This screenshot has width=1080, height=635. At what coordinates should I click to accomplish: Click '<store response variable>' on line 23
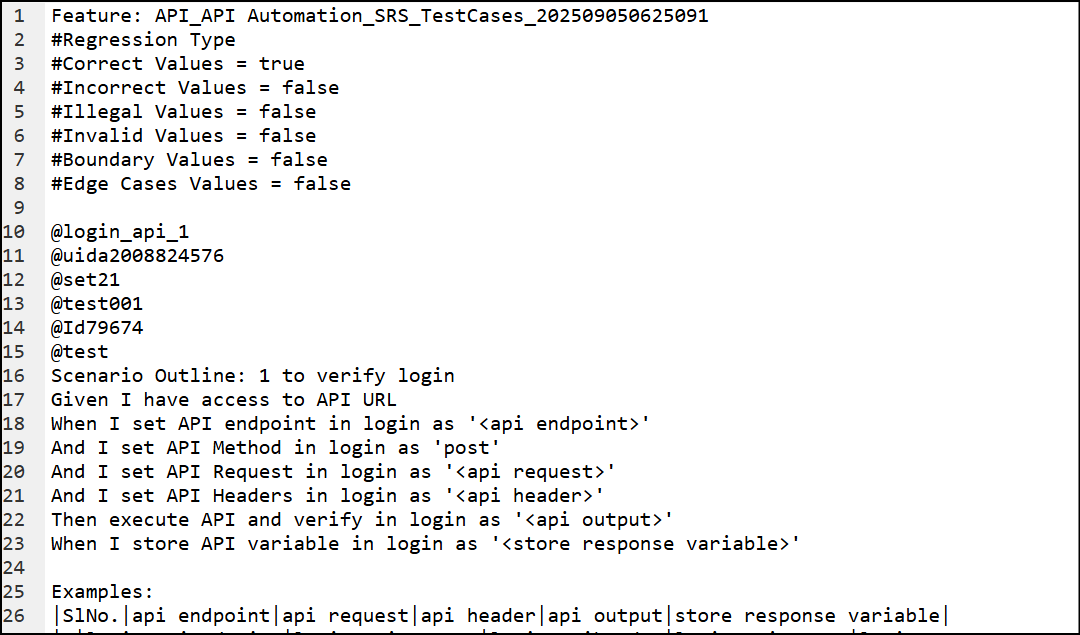(x=645, y=544)
